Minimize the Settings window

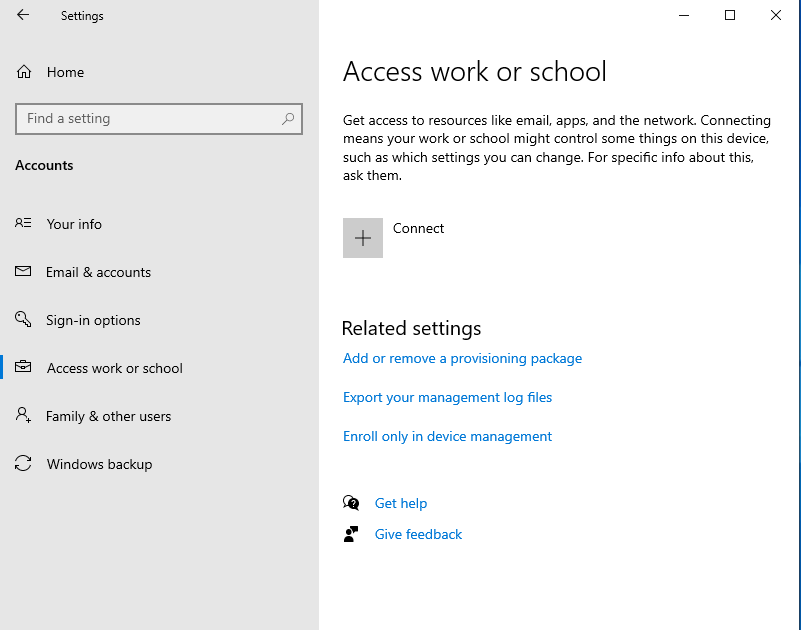point(684,15)
